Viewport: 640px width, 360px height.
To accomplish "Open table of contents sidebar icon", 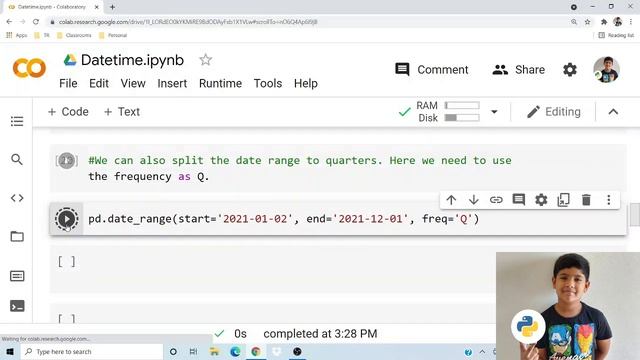I will point(17,121).
